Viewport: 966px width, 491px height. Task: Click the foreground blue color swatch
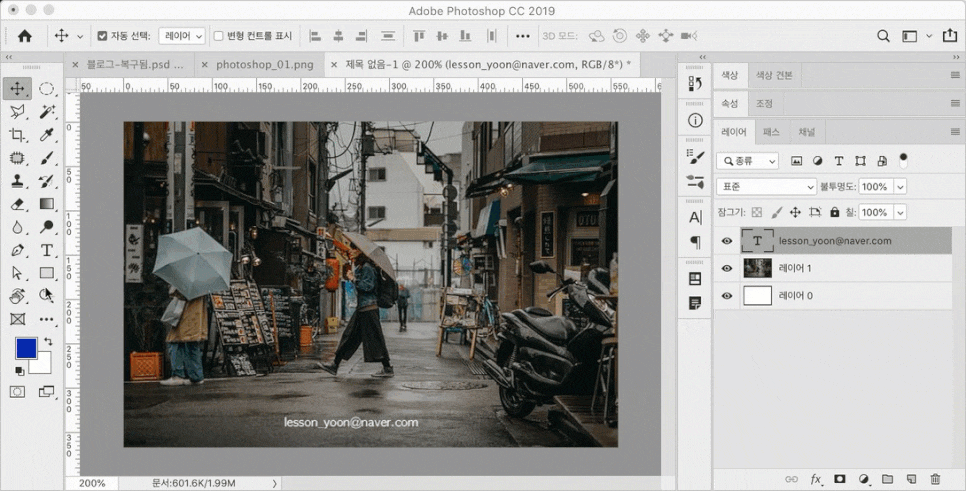point(25,347)
